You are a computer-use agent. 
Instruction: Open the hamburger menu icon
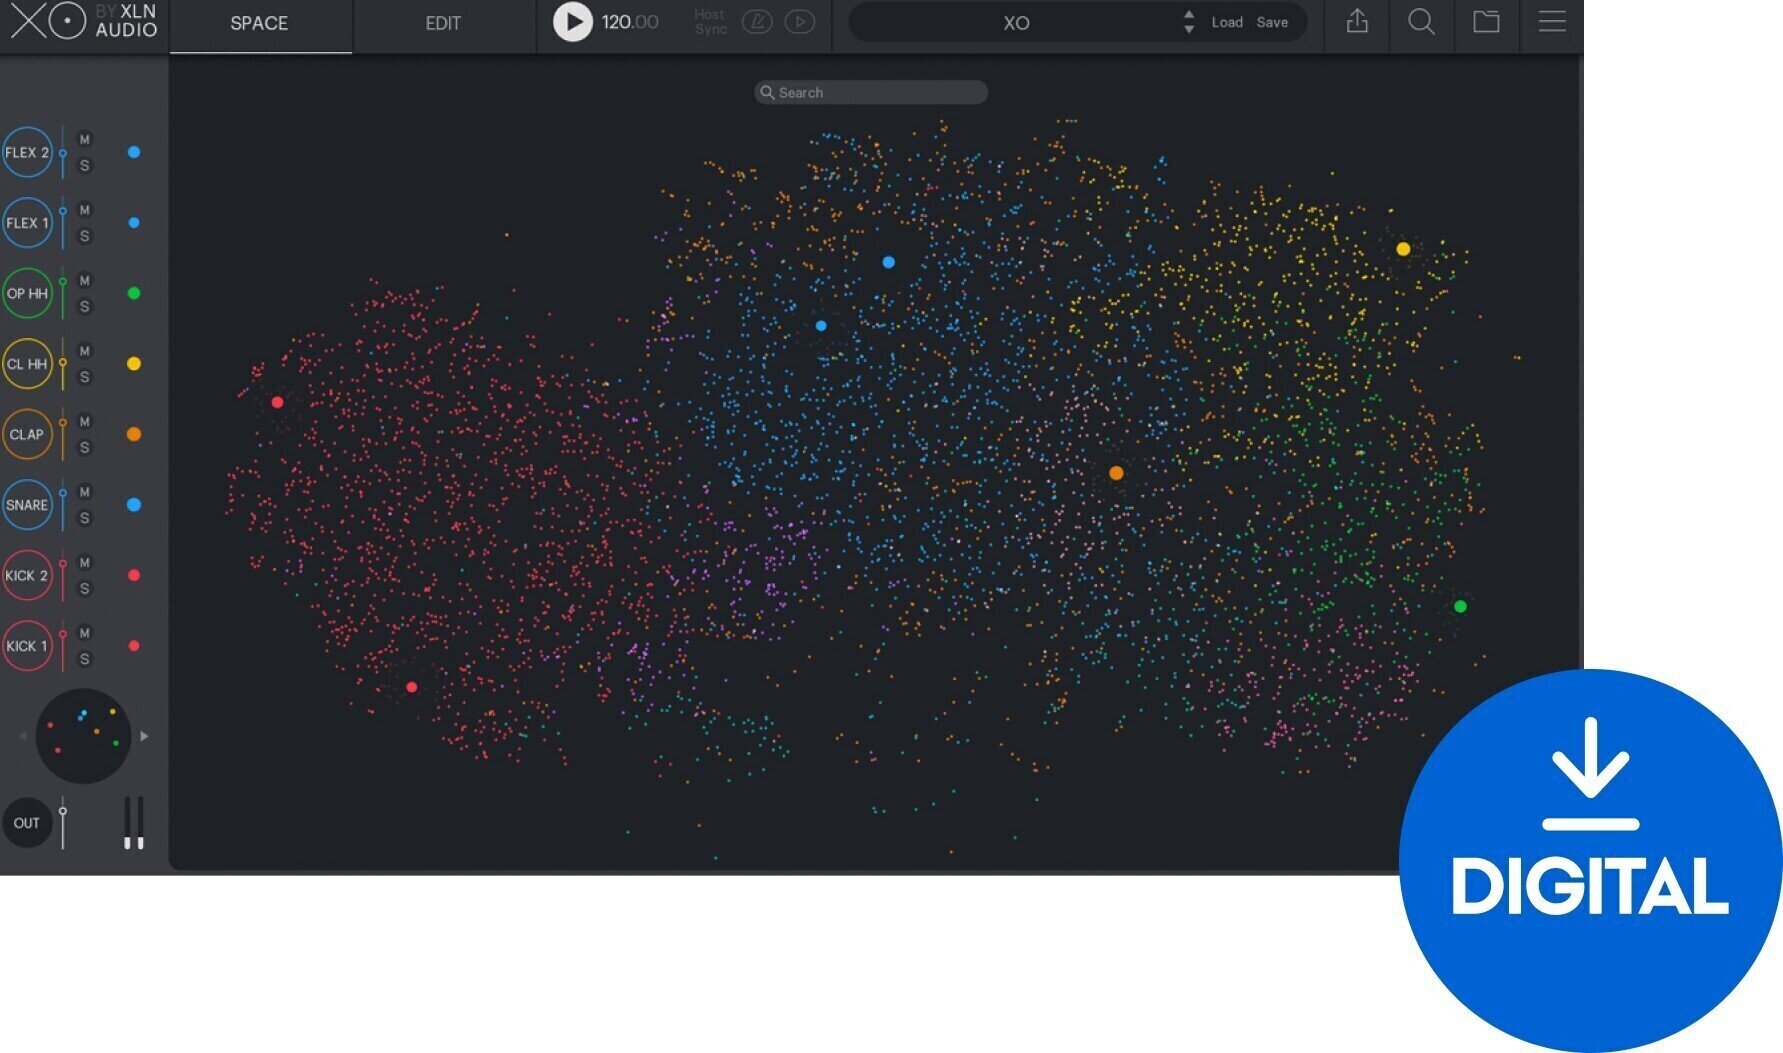(1551, 22)
